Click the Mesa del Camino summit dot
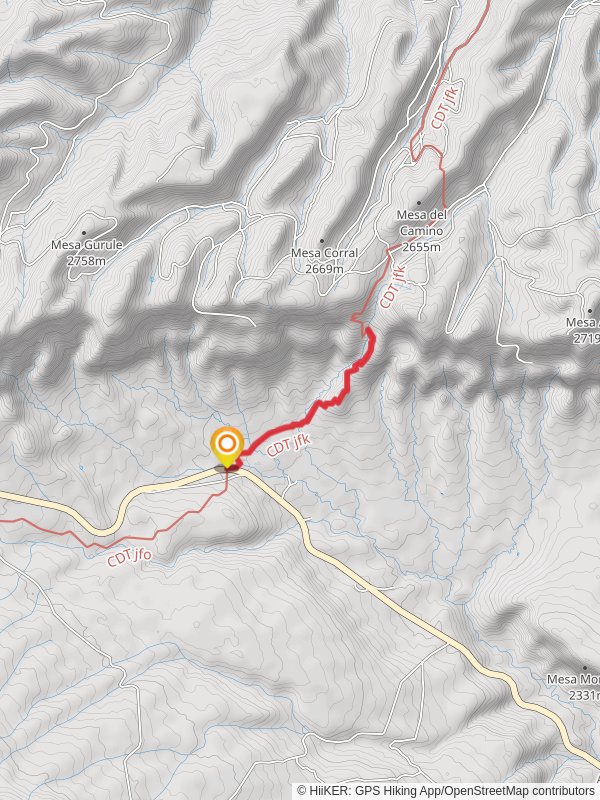Viewport: 600px width, 800px height. tap(419, 203)
